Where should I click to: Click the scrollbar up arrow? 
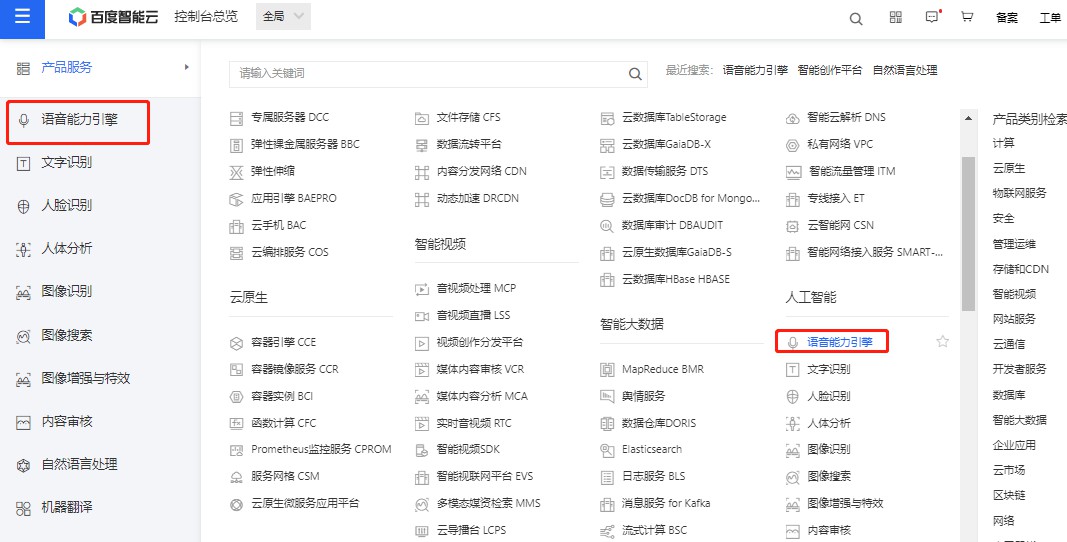point(968,118)
